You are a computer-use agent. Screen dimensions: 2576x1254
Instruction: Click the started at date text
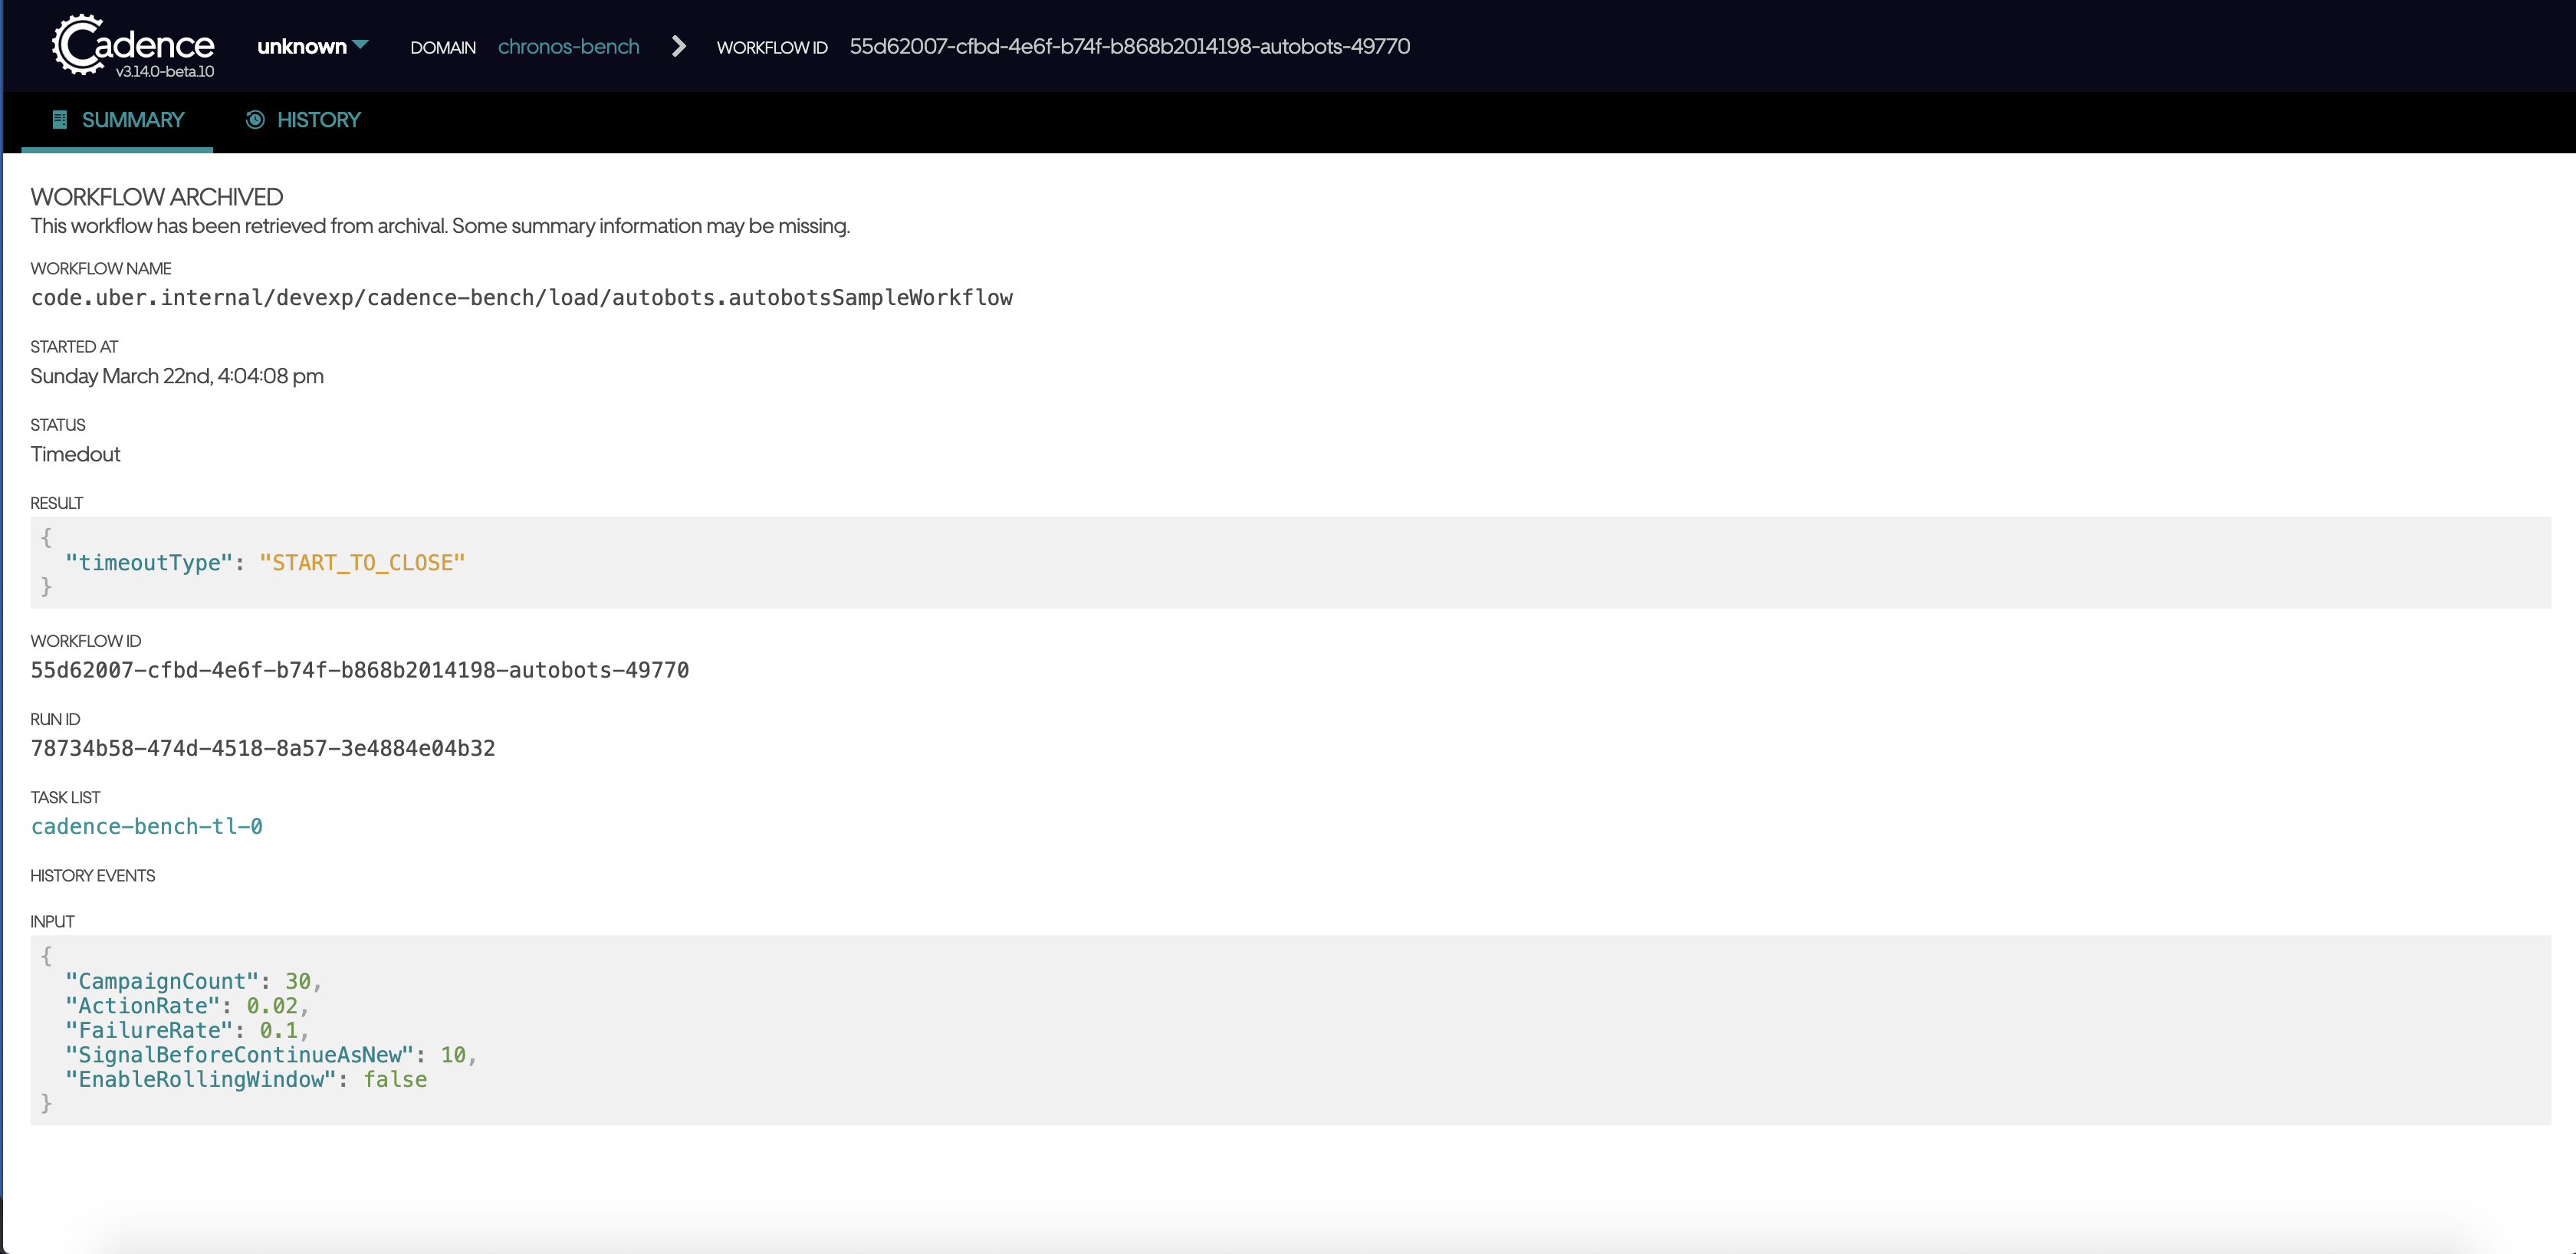pos(177,376)
